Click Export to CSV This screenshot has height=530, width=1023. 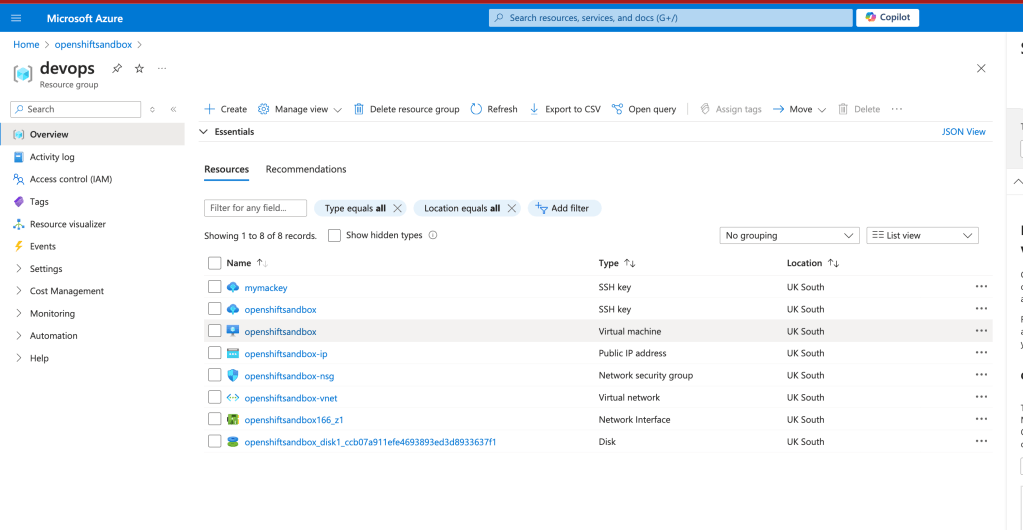tap(565, 109)
